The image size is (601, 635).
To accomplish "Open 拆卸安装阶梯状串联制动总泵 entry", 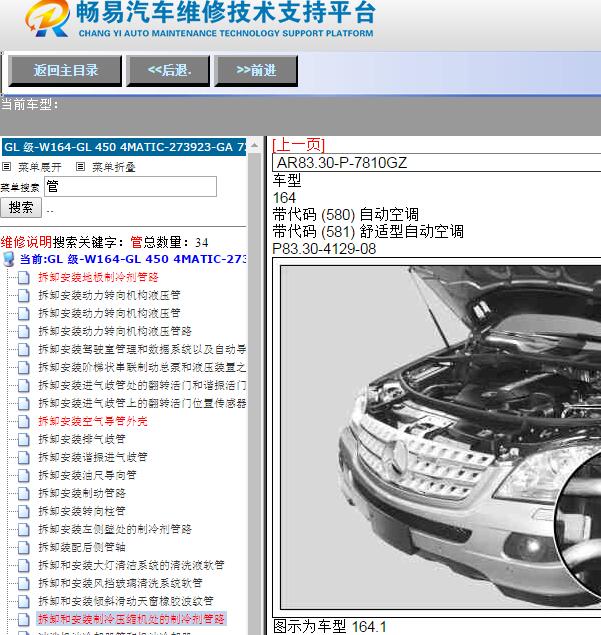I will 142,367.
